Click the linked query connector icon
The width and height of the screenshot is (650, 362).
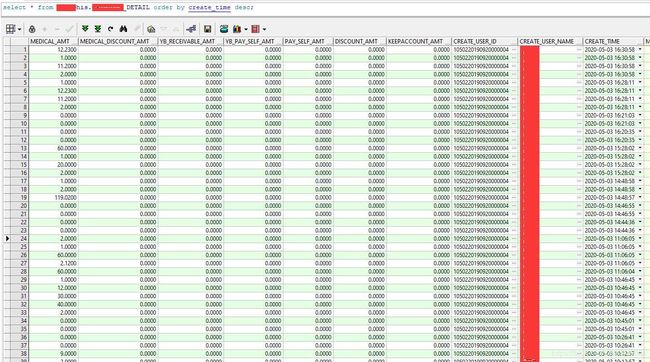[191, 29]
